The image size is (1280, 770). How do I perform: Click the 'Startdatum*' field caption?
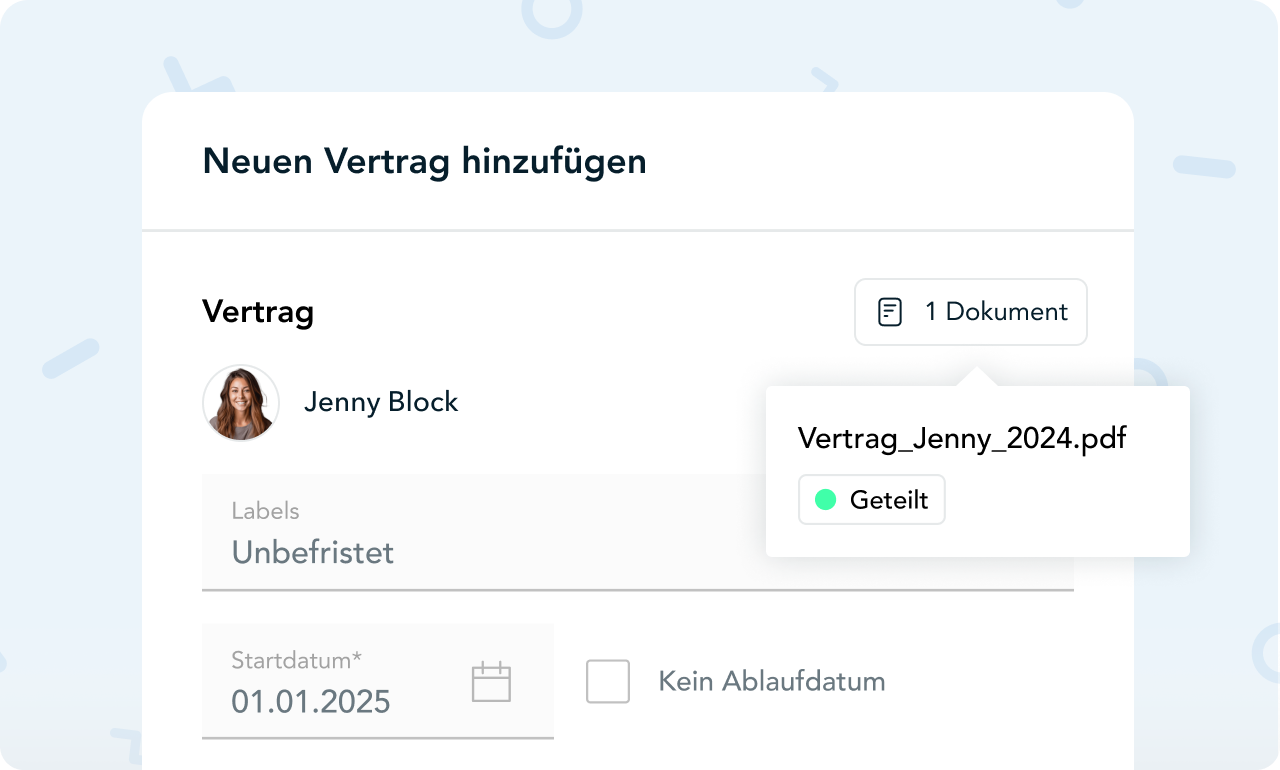pyautogui.click(x=296, y=660)
